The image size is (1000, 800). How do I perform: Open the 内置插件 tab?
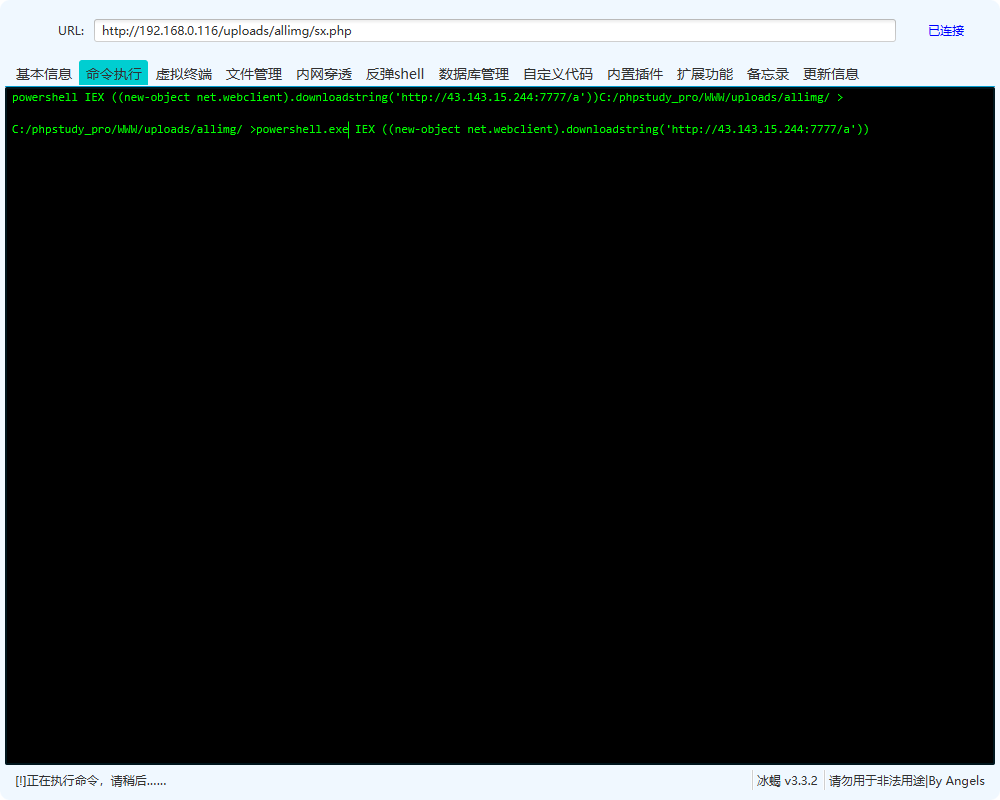tap(637, 73)
